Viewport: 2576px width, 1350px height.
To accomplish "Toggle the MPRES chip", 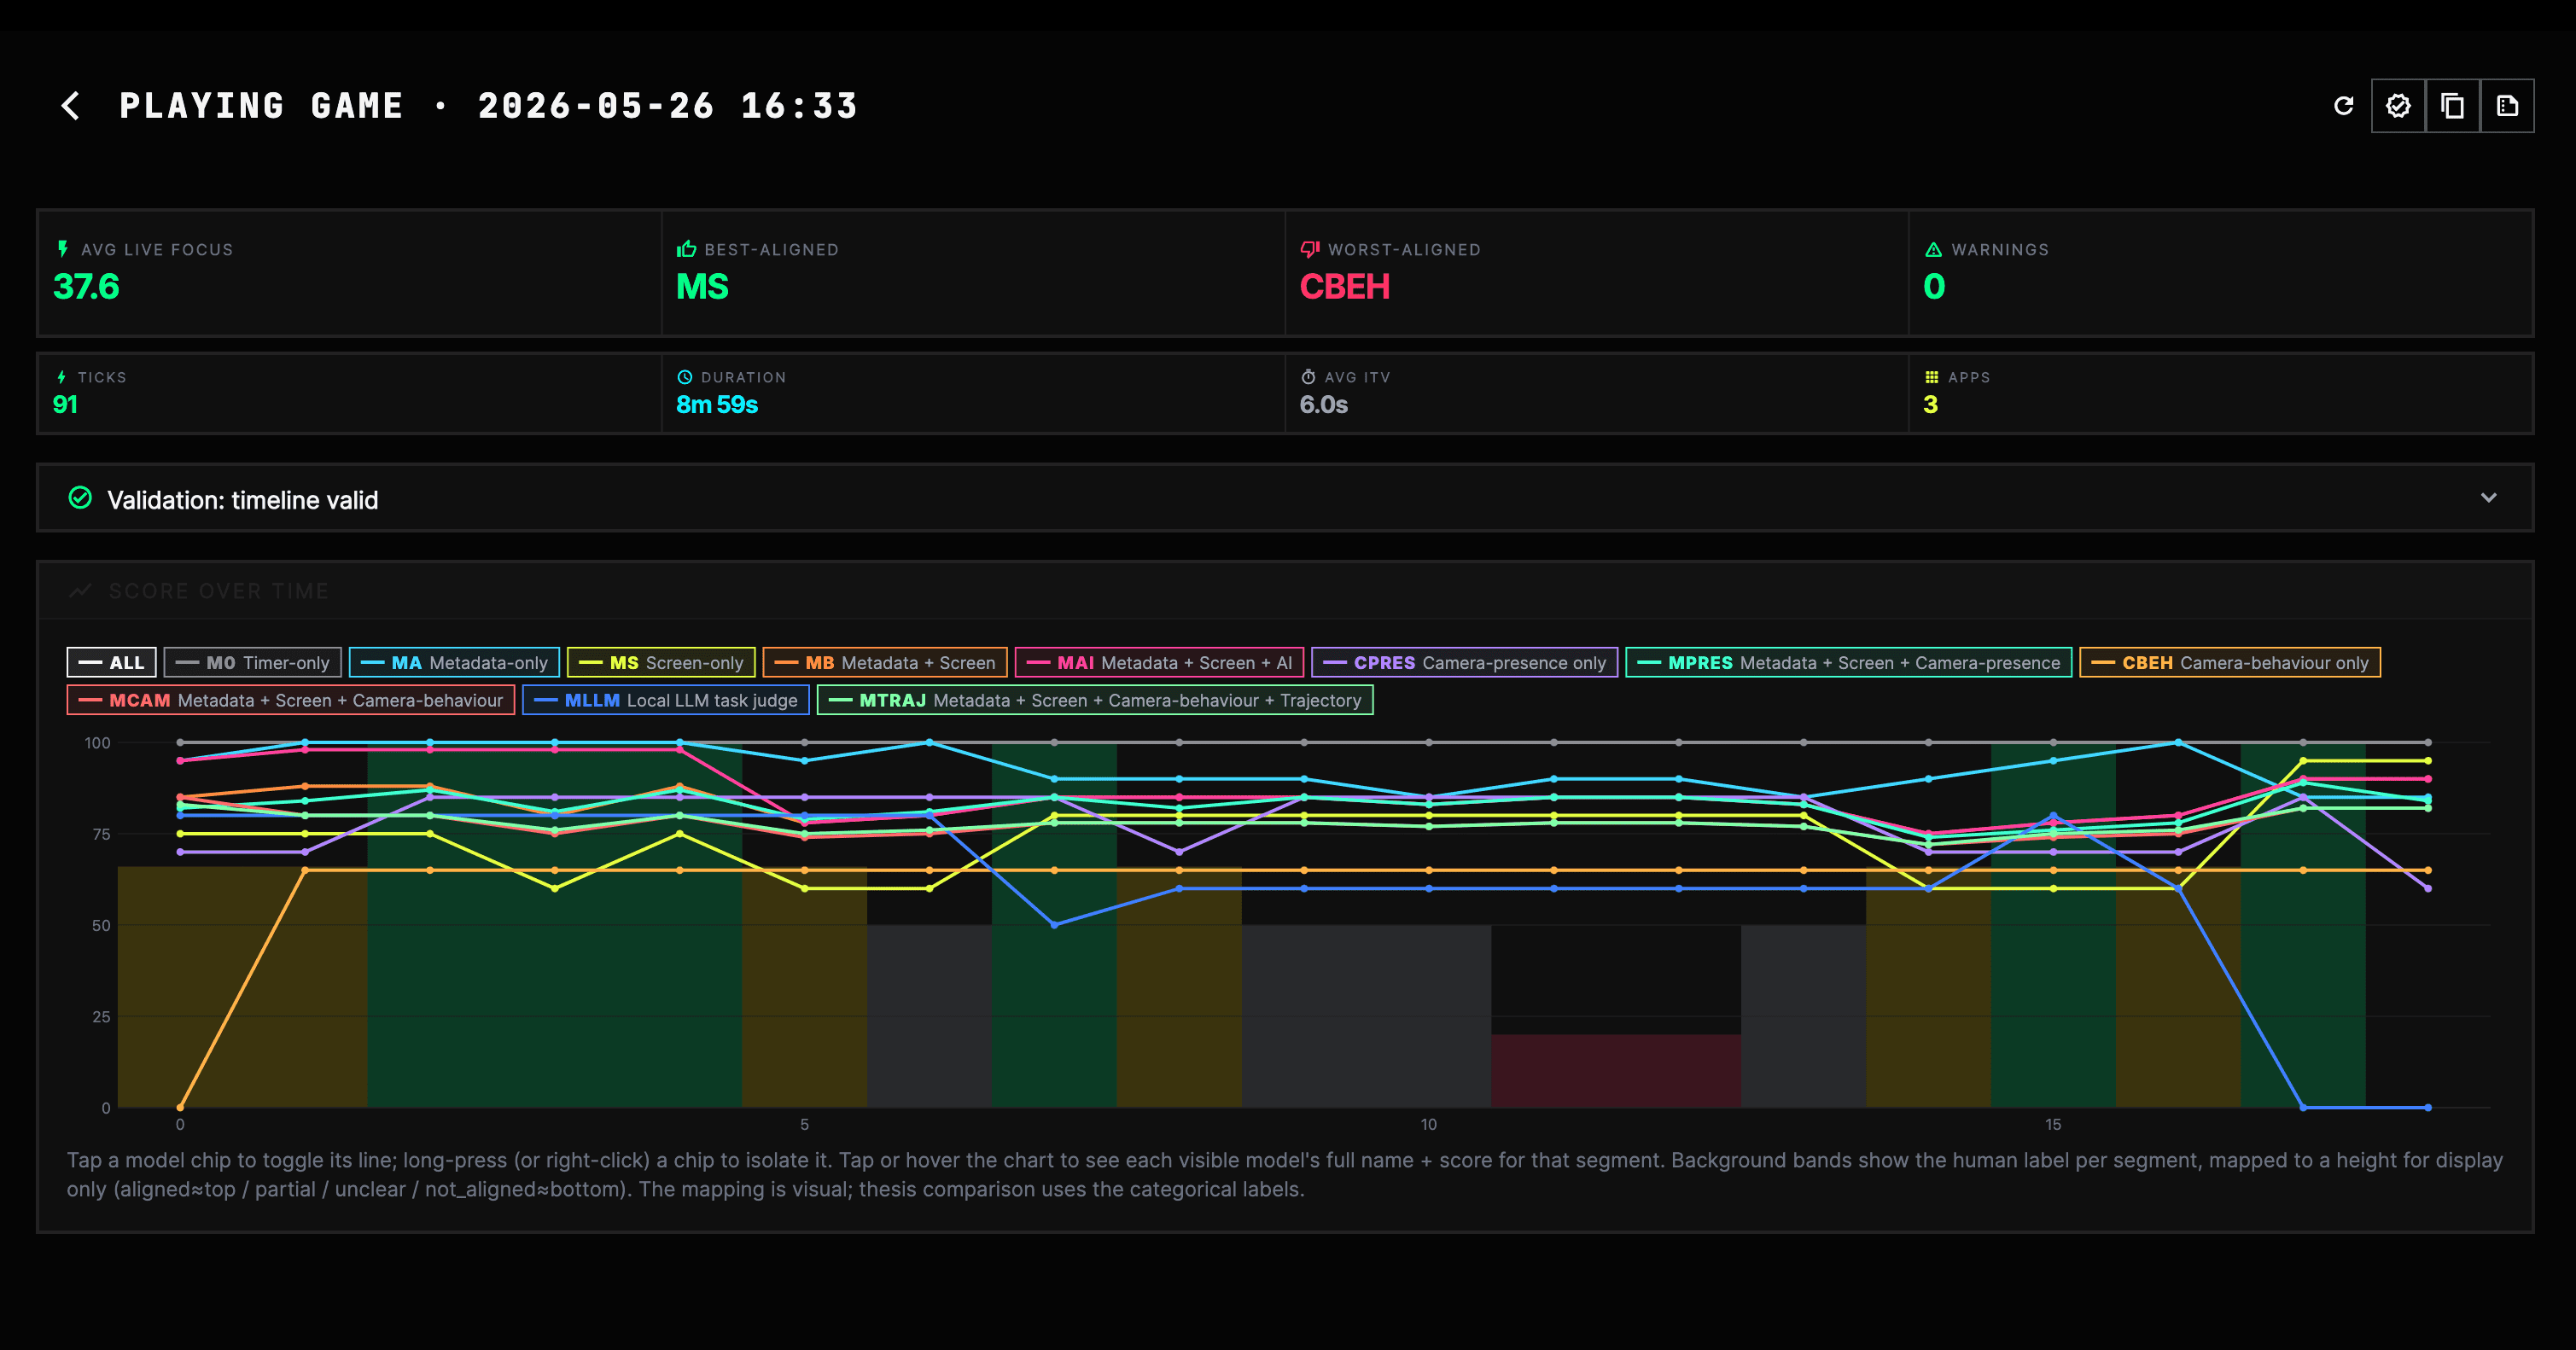I will tap(1849, 662).
